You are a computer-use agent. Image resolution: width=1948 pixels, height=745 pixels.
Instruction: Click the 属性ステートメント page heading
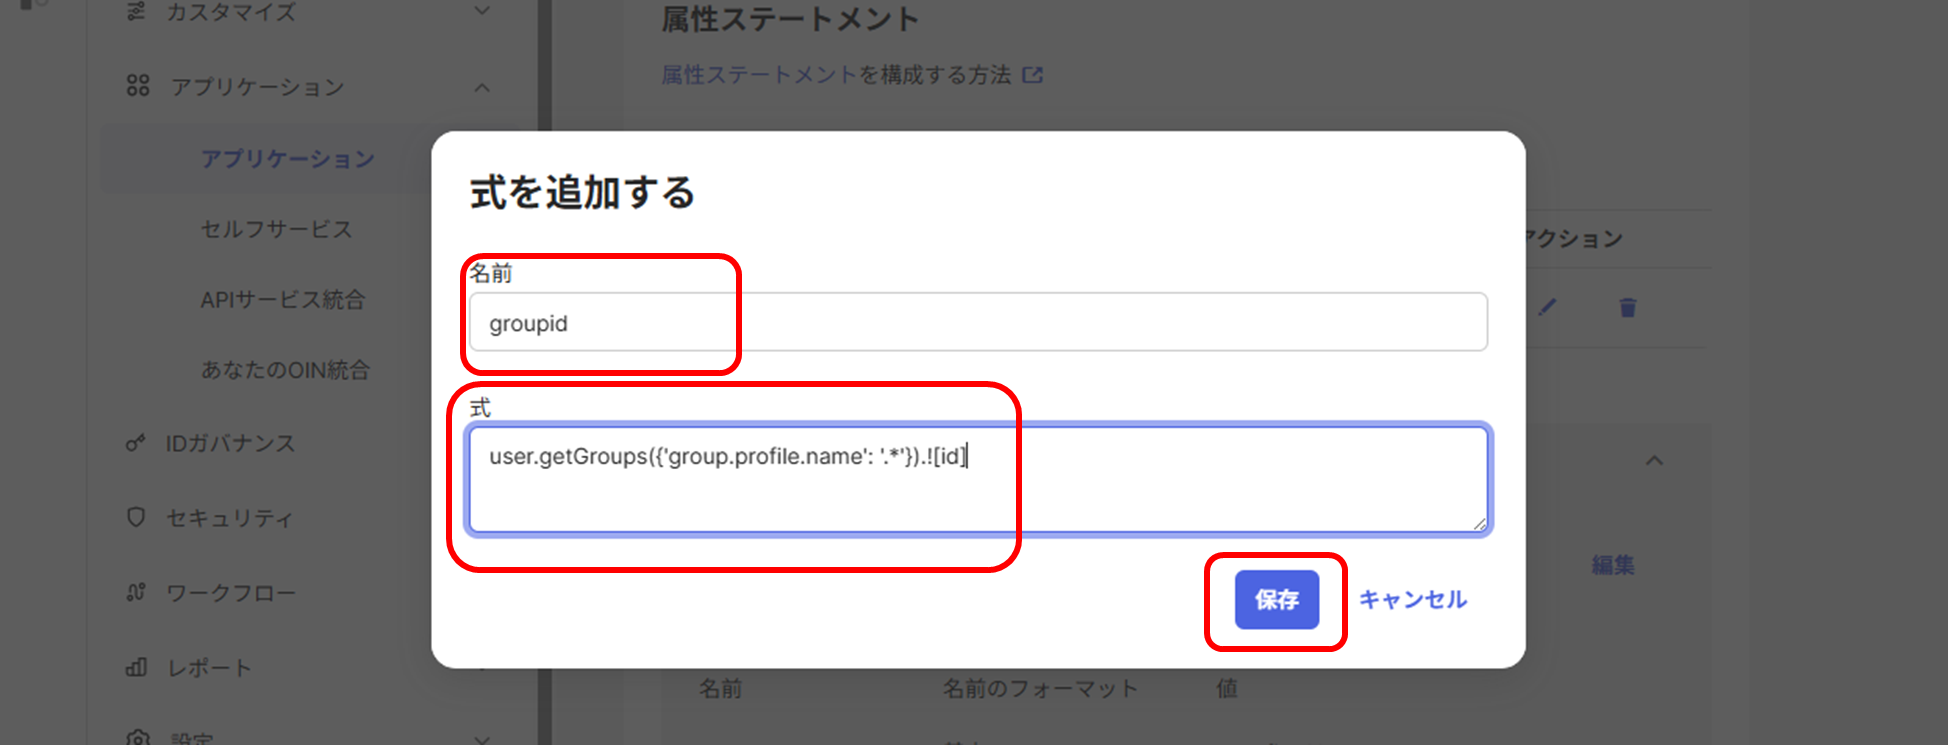790,19
